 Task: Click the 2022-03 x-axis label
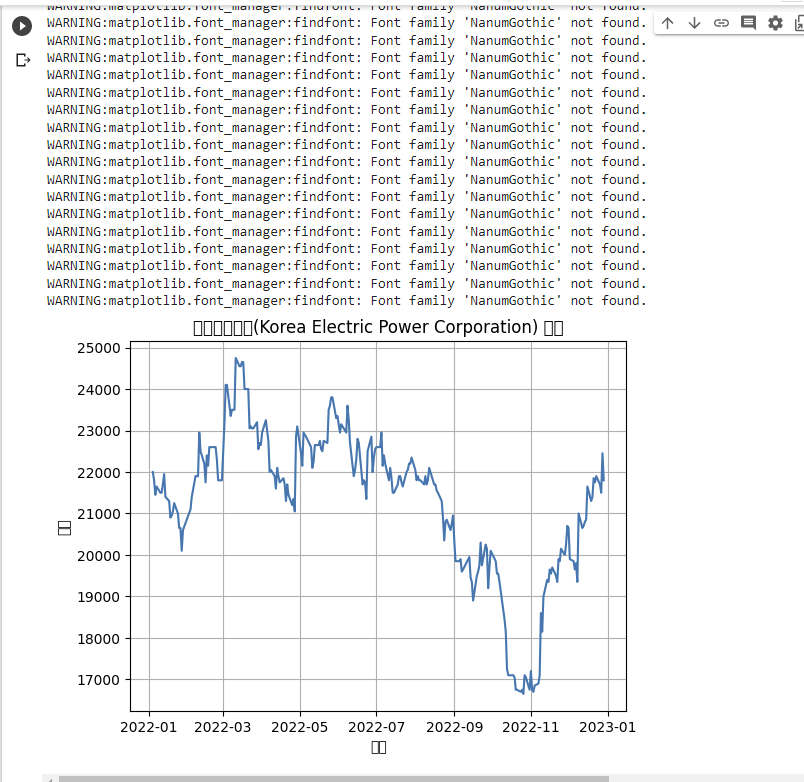click(223, 727)
